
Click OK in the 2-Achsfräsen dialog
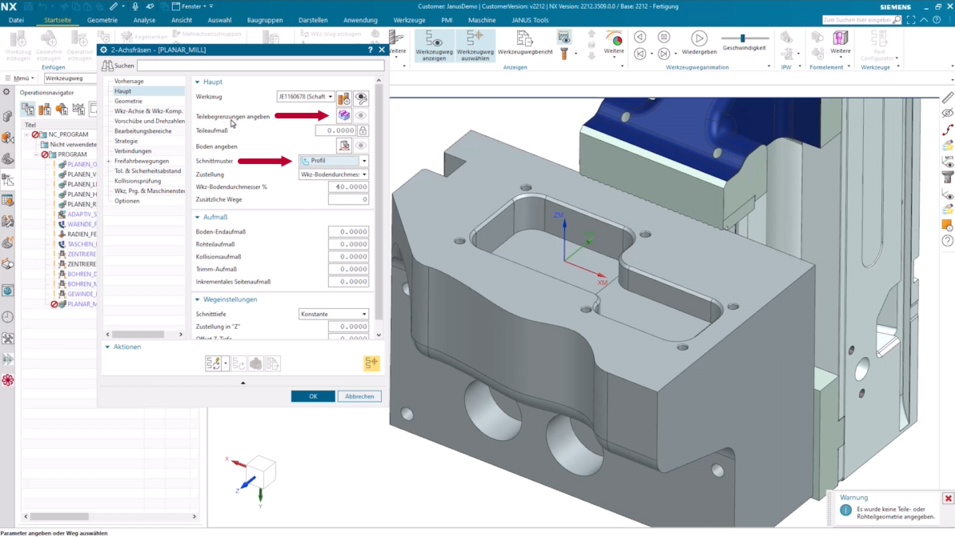(313, 396)
